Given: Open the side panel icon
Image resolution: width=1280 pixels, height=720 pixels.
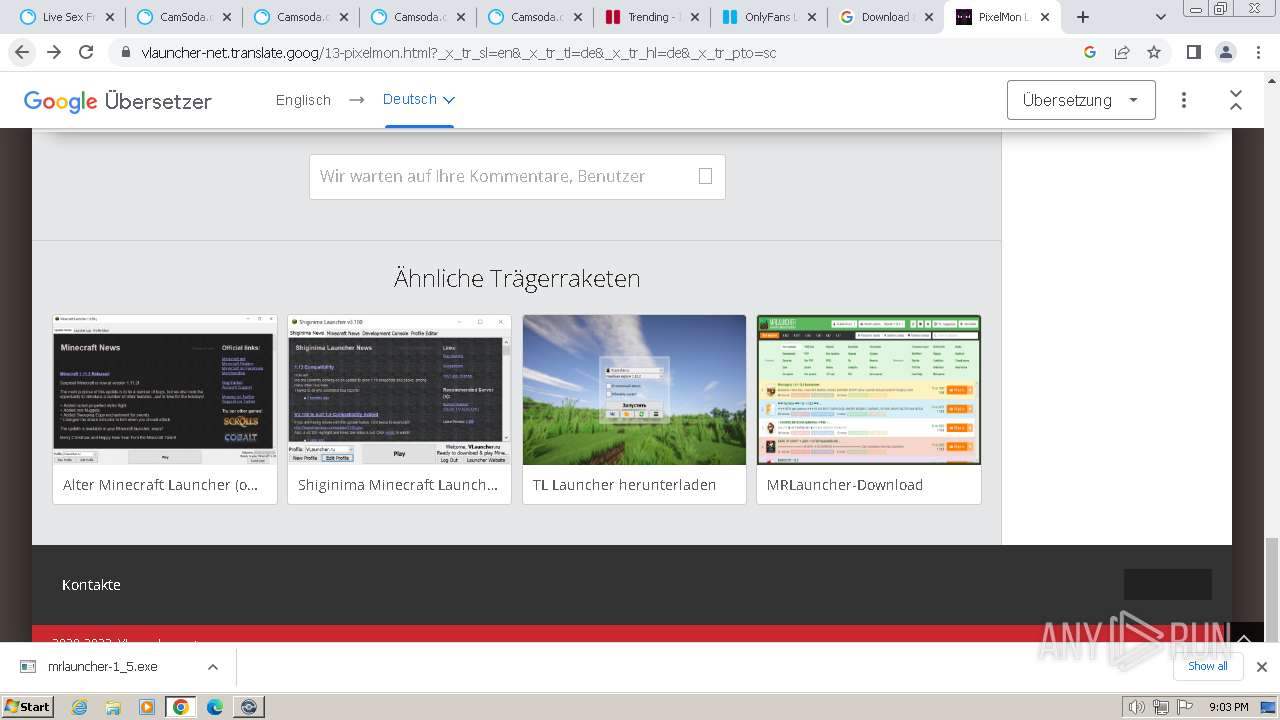Looking at the screenshot, I should (1193, 52).
